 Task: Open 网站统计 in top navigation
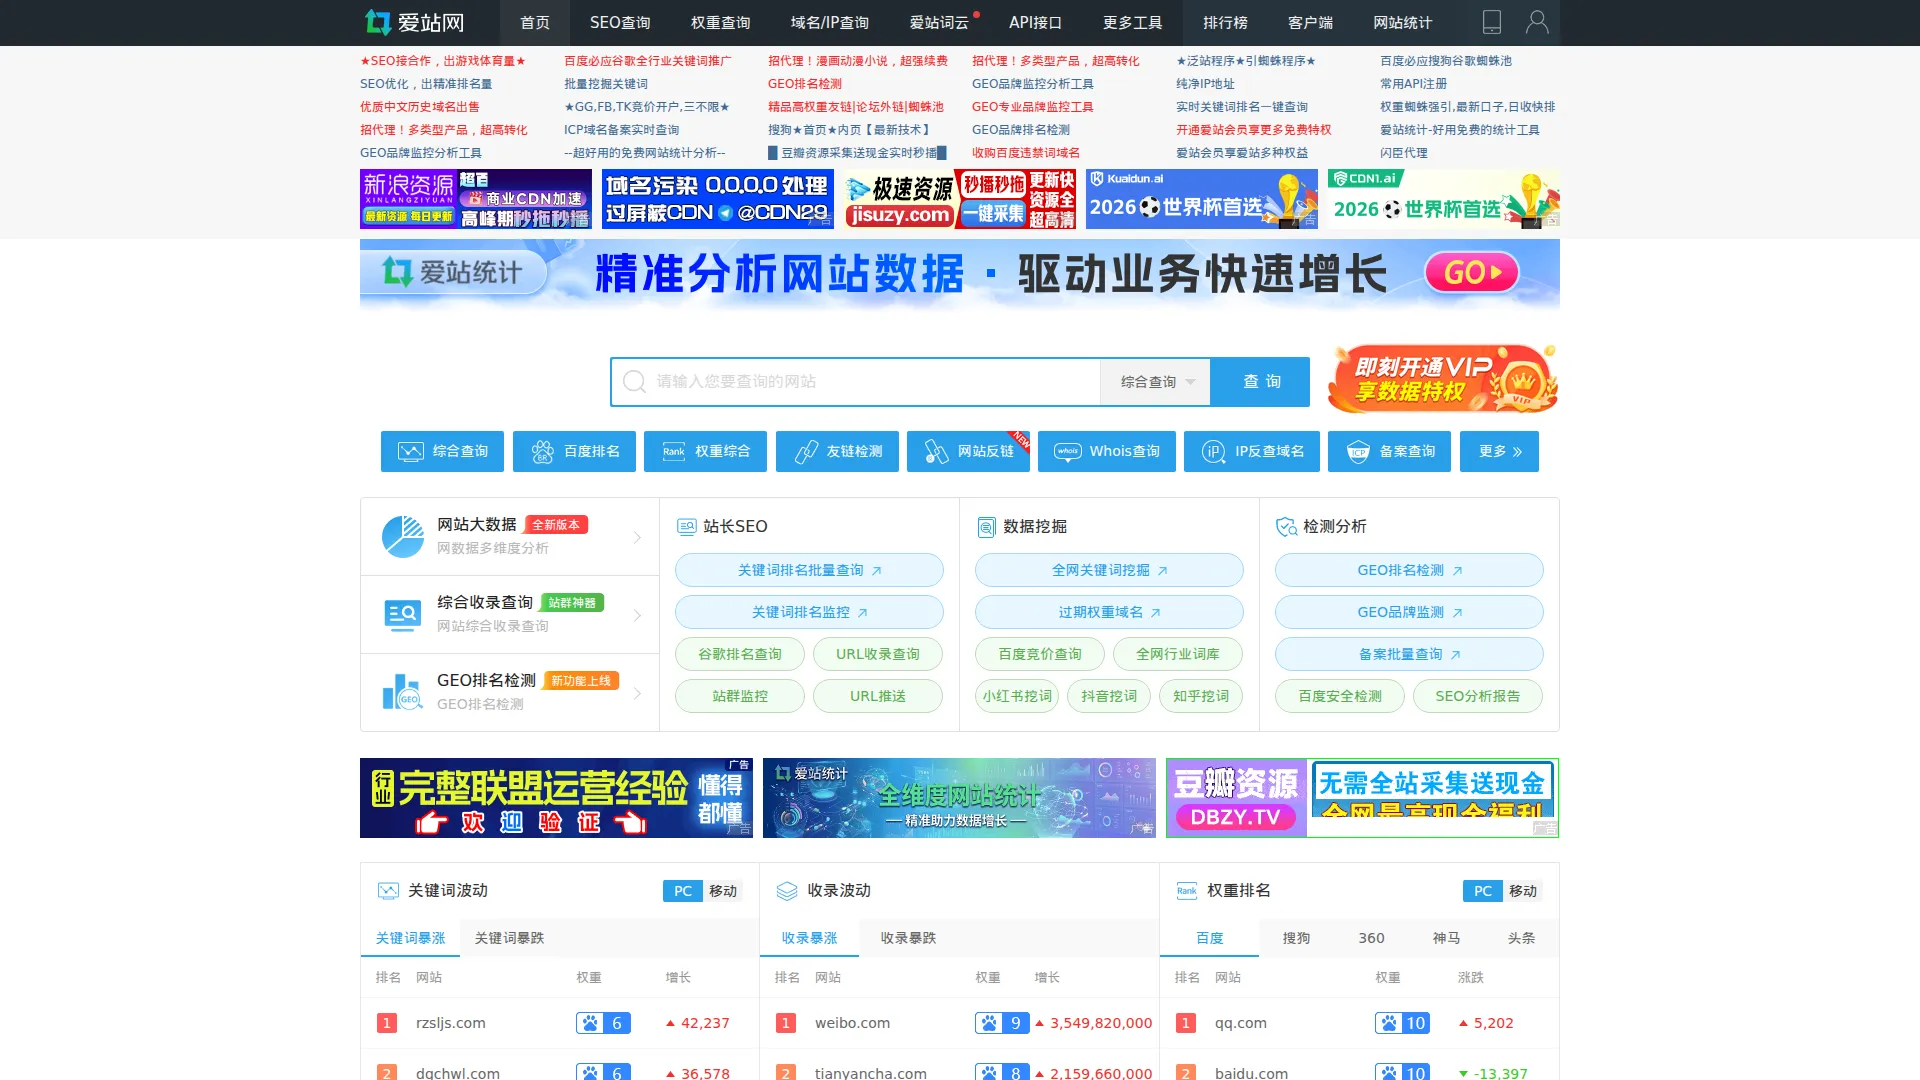(x=1402, y=22)
